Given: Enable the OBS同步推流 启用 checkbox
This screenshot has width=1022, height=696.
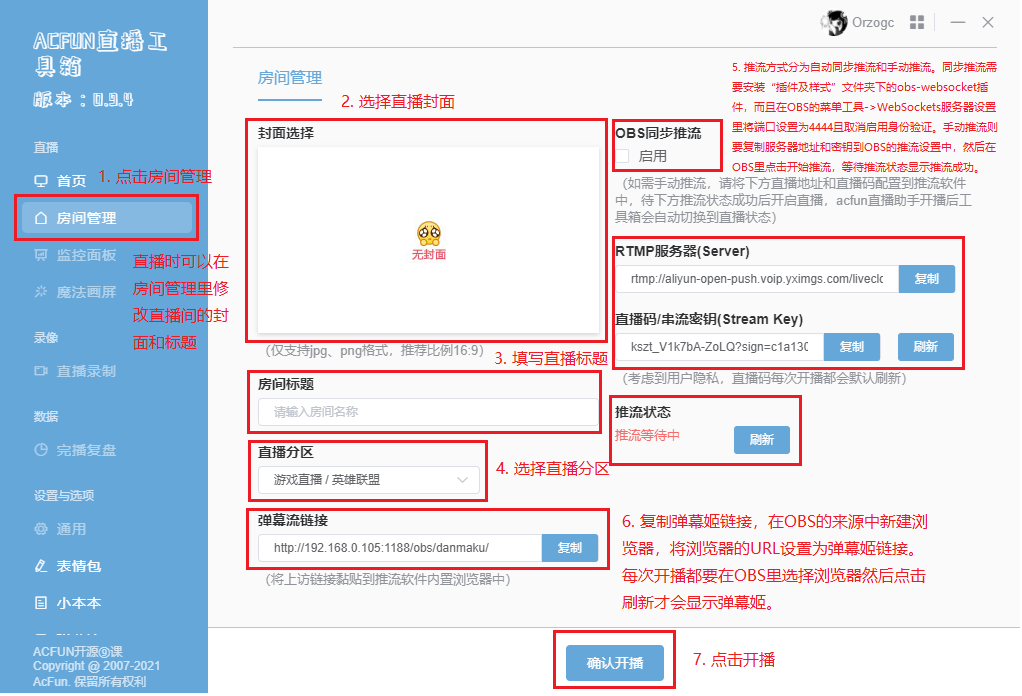Looking at the screenshot, I should 622,156.
